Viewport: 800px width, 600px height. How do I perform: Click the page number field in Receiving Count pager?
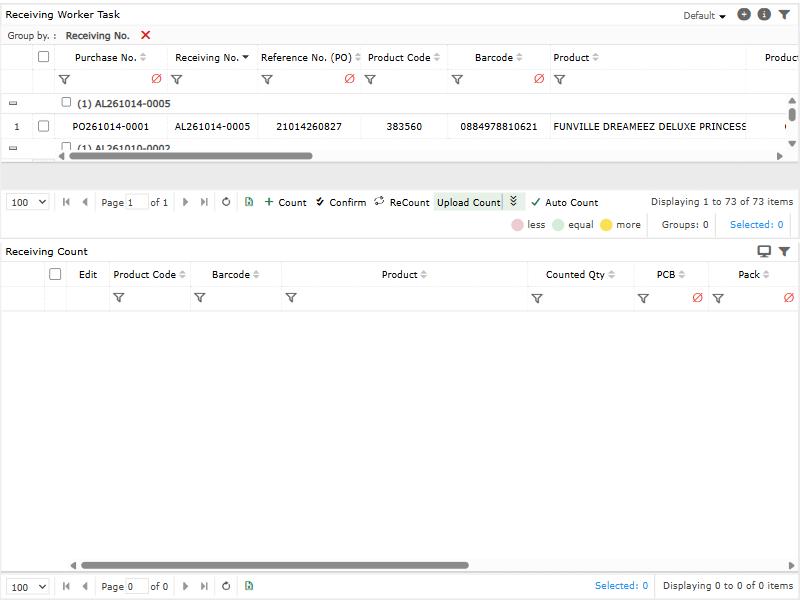[137, 587]
